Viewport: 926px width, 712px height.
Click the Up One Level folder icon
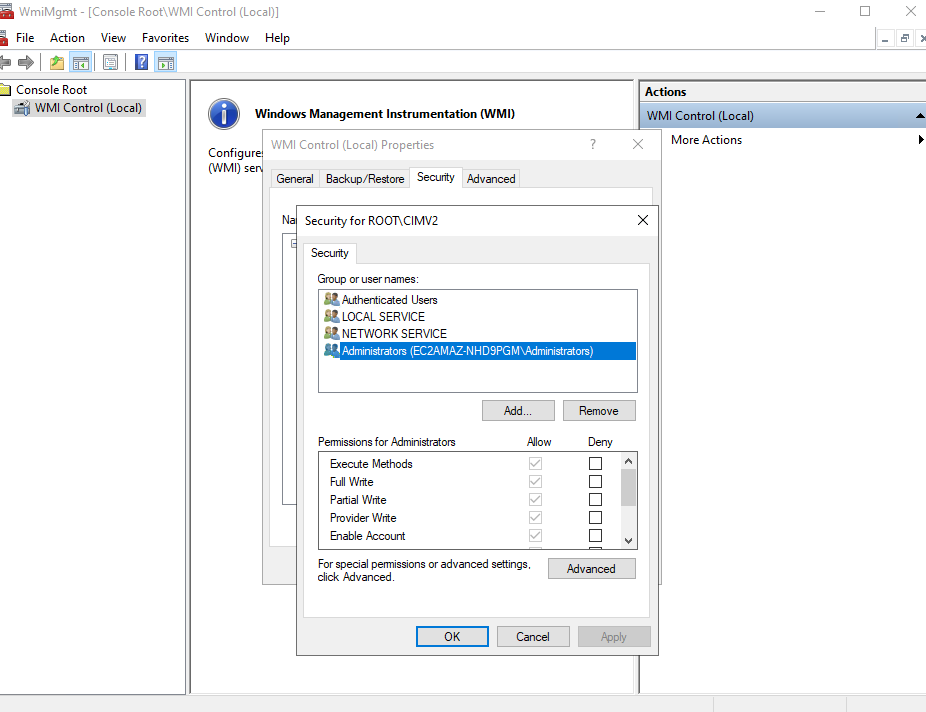[x=57, y=63]
